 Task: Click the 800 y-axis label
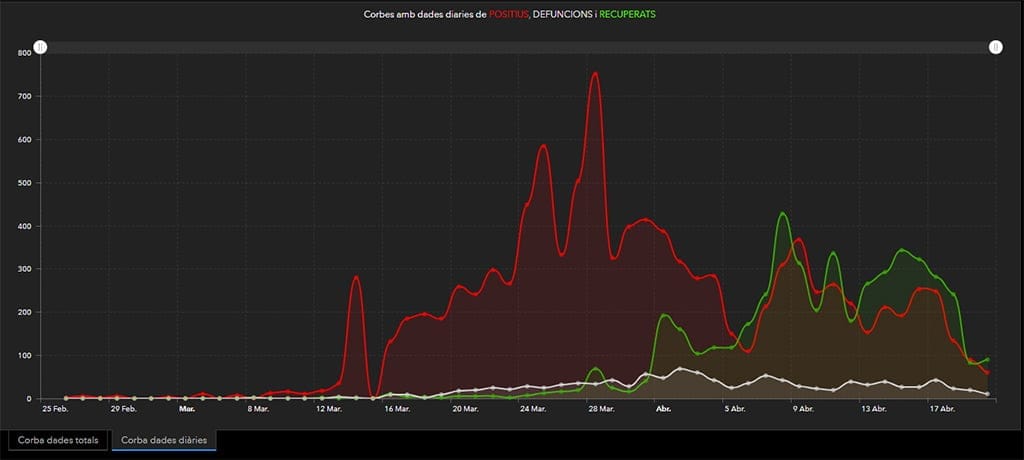[25, 53]
